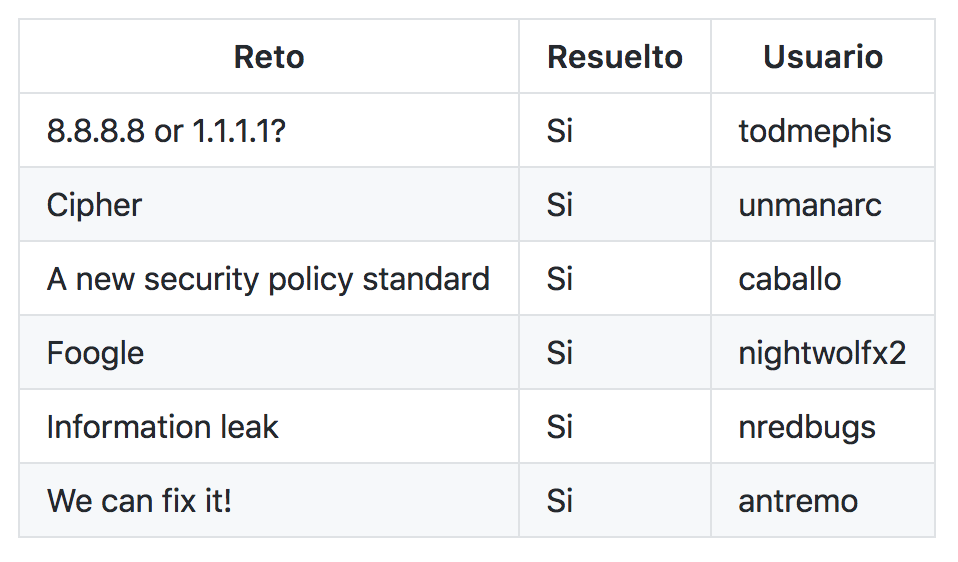Click username nightwolfx2
958x562 pixels.
click(x=822, y=353)
